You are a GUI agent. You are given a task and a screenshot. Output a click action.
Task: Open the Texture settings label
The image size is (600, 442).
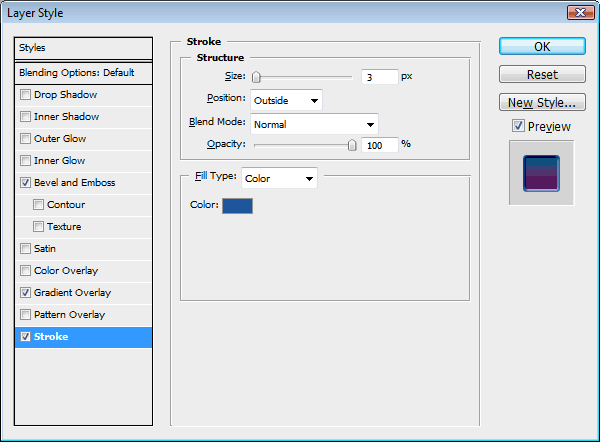pos(64,227)
